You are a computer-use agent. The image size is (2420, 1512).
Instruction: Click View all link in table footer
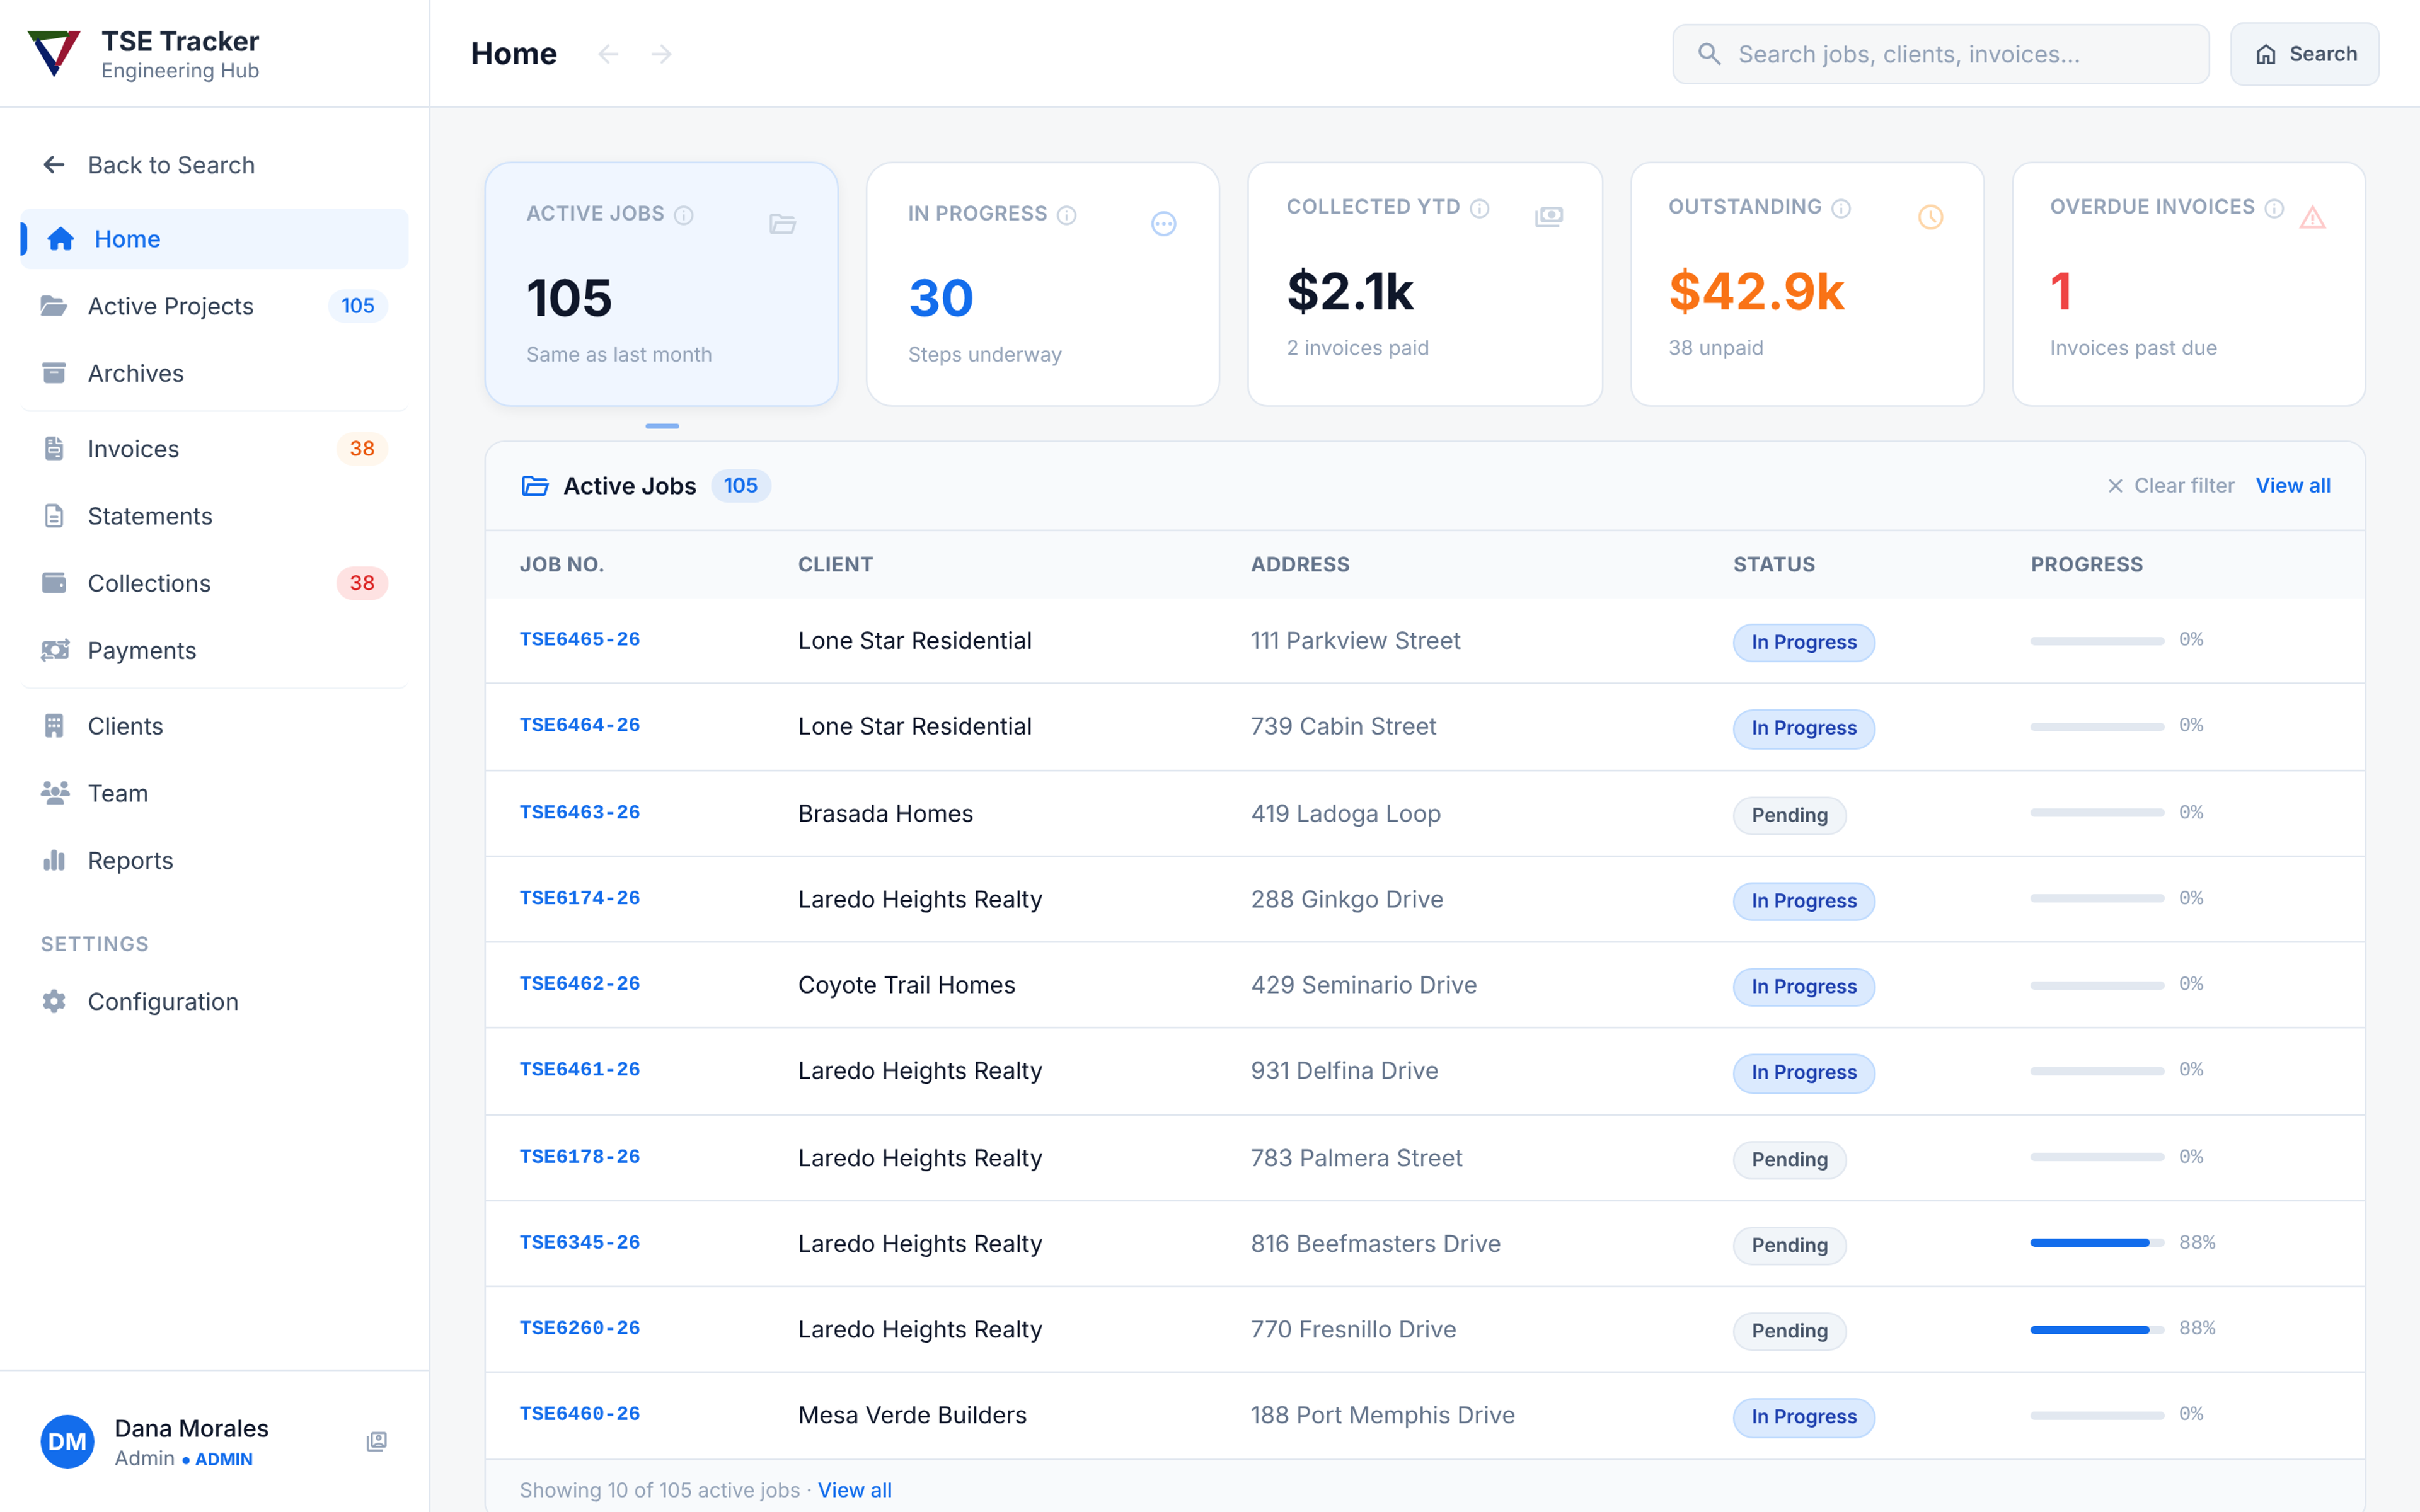[x=854, y=1490]
